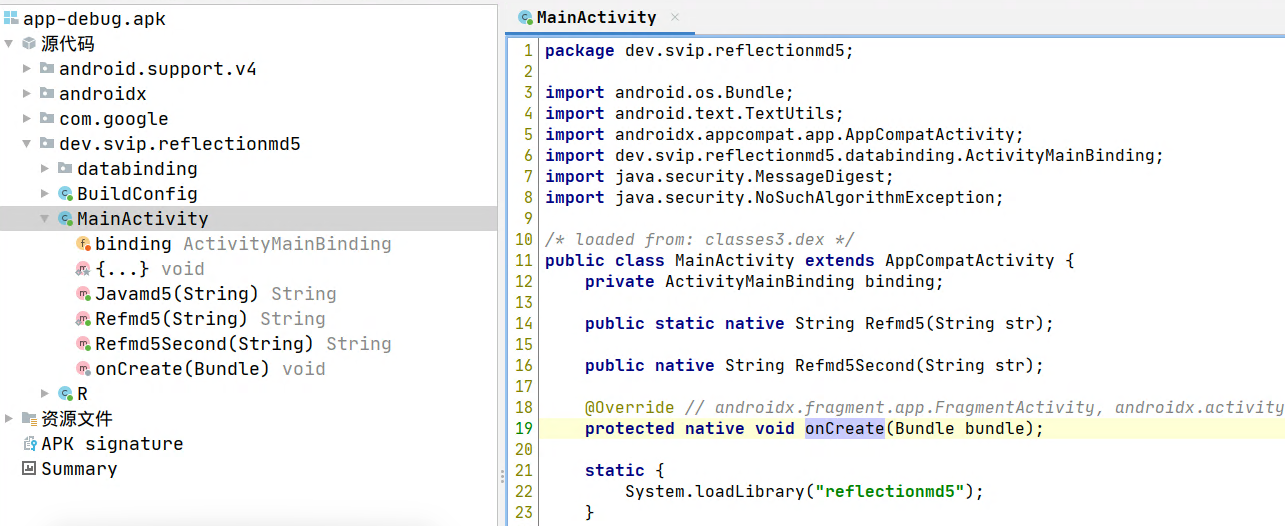The width and height of the screenshot is (1285, 526).
Task: Click line number 11 in gutter
Action: click(525, 260)
